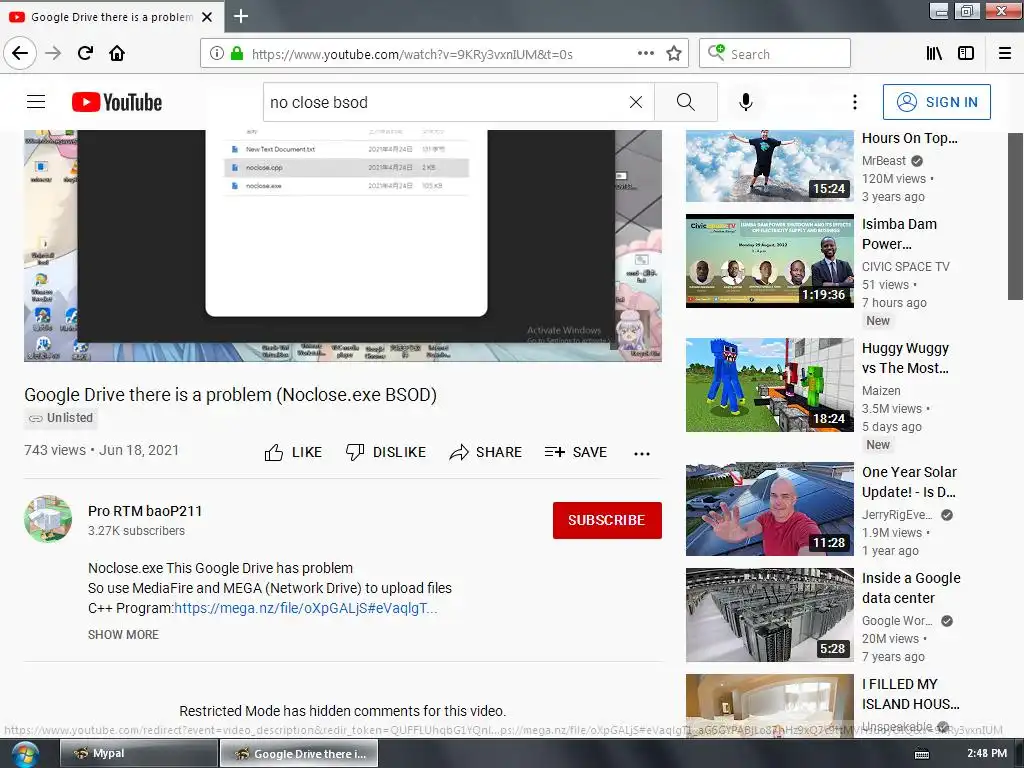Click the SIGN IN button

936,102
